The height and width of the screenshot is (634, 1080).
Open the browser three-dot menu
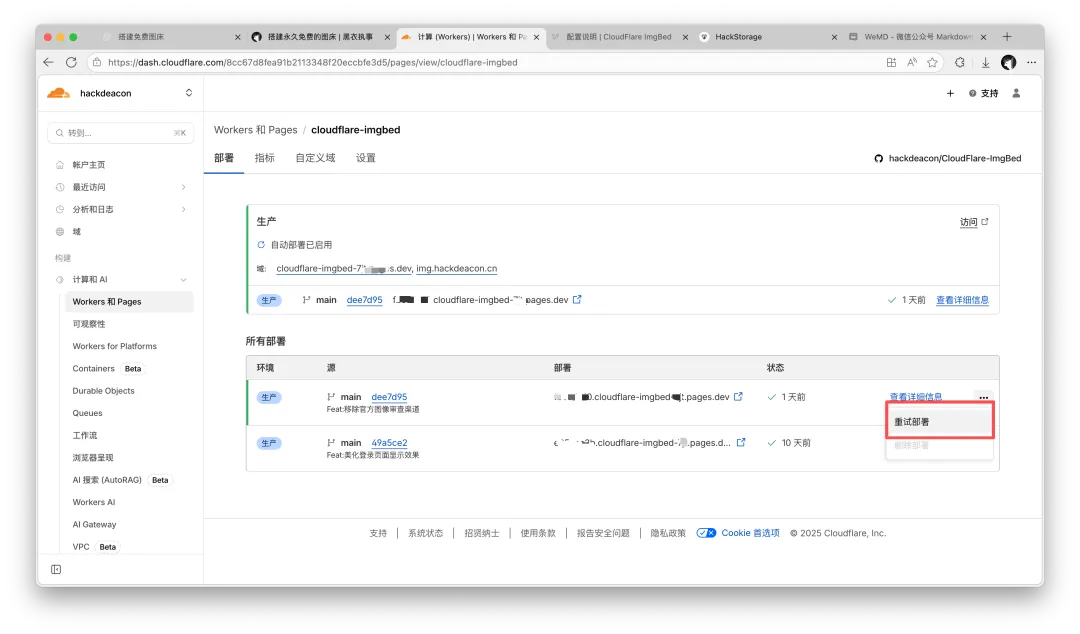[x=1032, y=62]
